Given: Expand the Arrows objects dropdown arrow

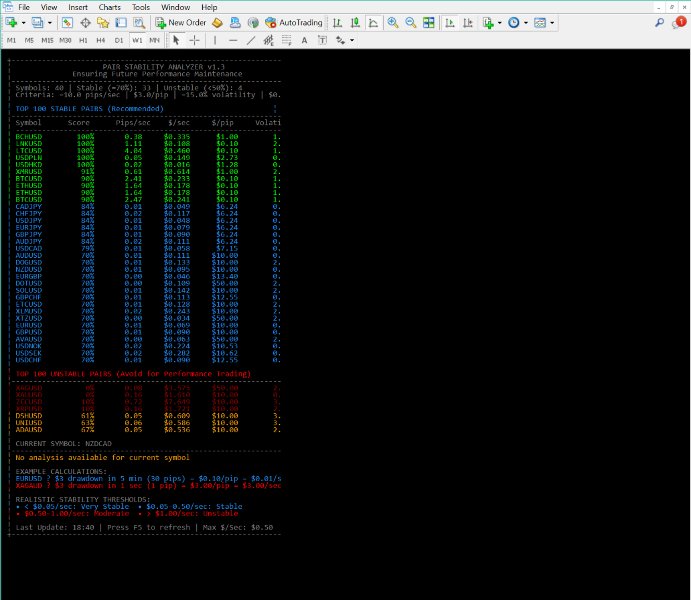Looking at the screenshot, I should pyautogui.click(x=352, y=40).
